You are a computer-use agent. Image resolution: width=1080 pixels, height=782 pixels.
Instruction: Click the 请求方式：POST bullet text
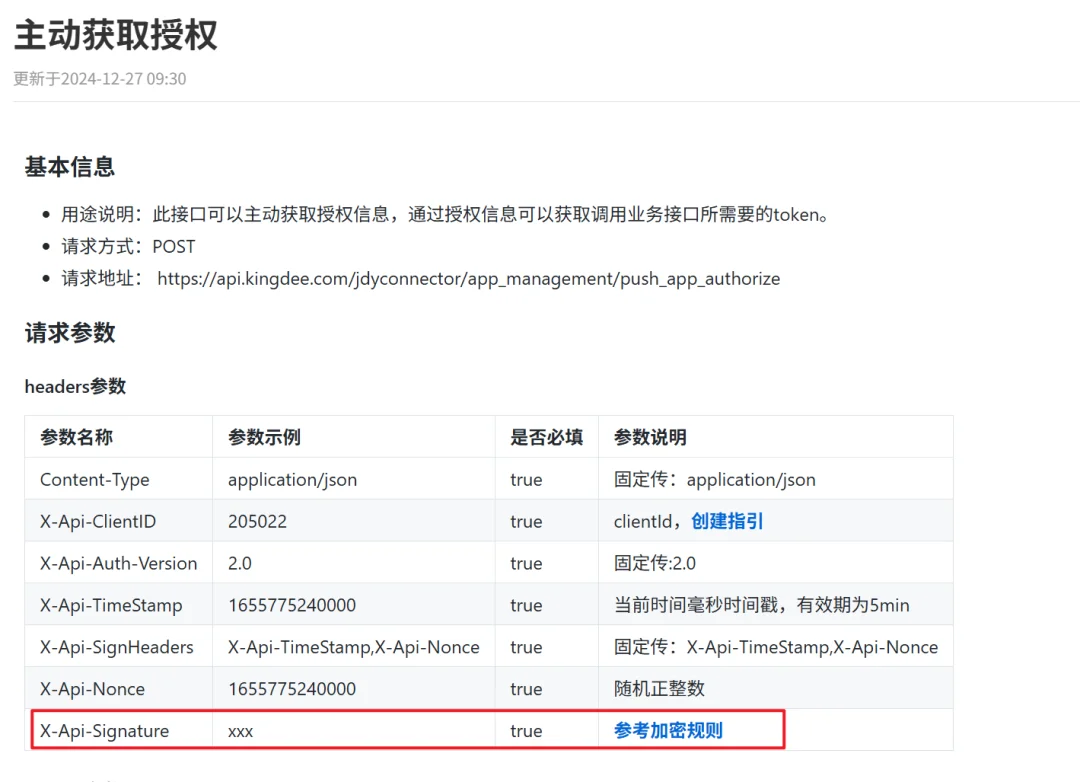click(128, 247)
